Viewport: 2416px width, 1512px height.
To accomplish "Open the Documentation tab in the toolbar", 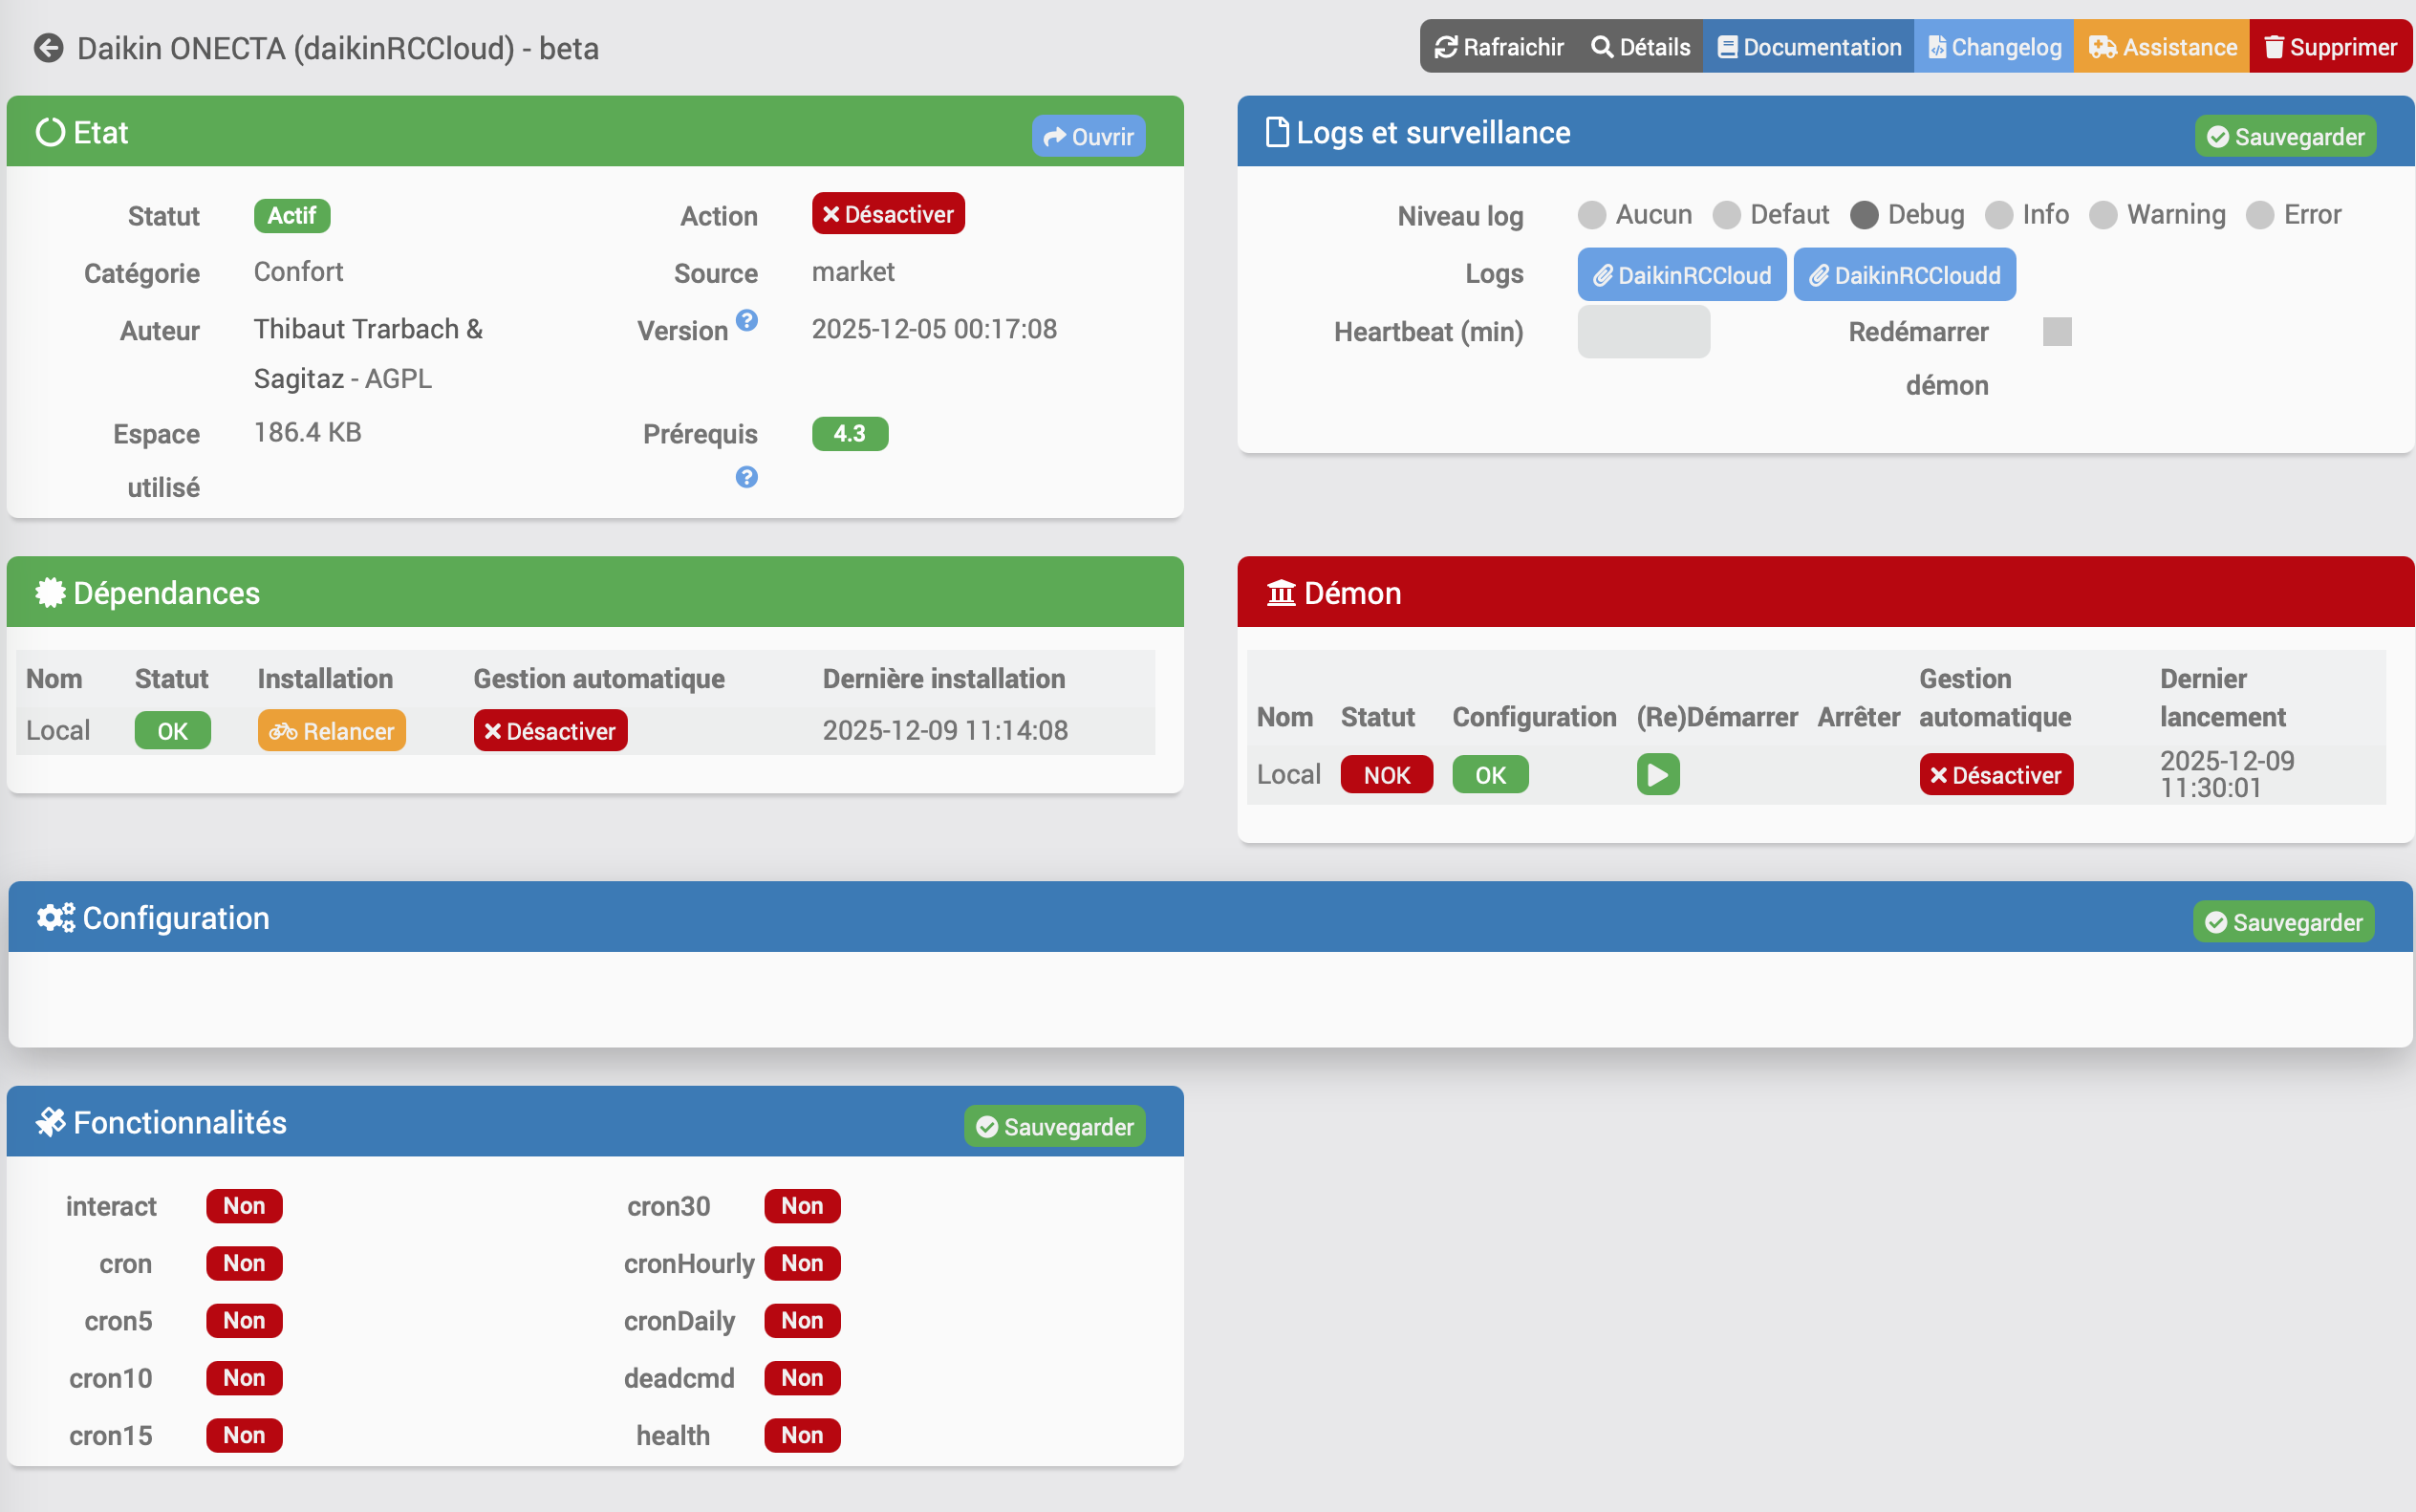I will tap(1808, 47).
